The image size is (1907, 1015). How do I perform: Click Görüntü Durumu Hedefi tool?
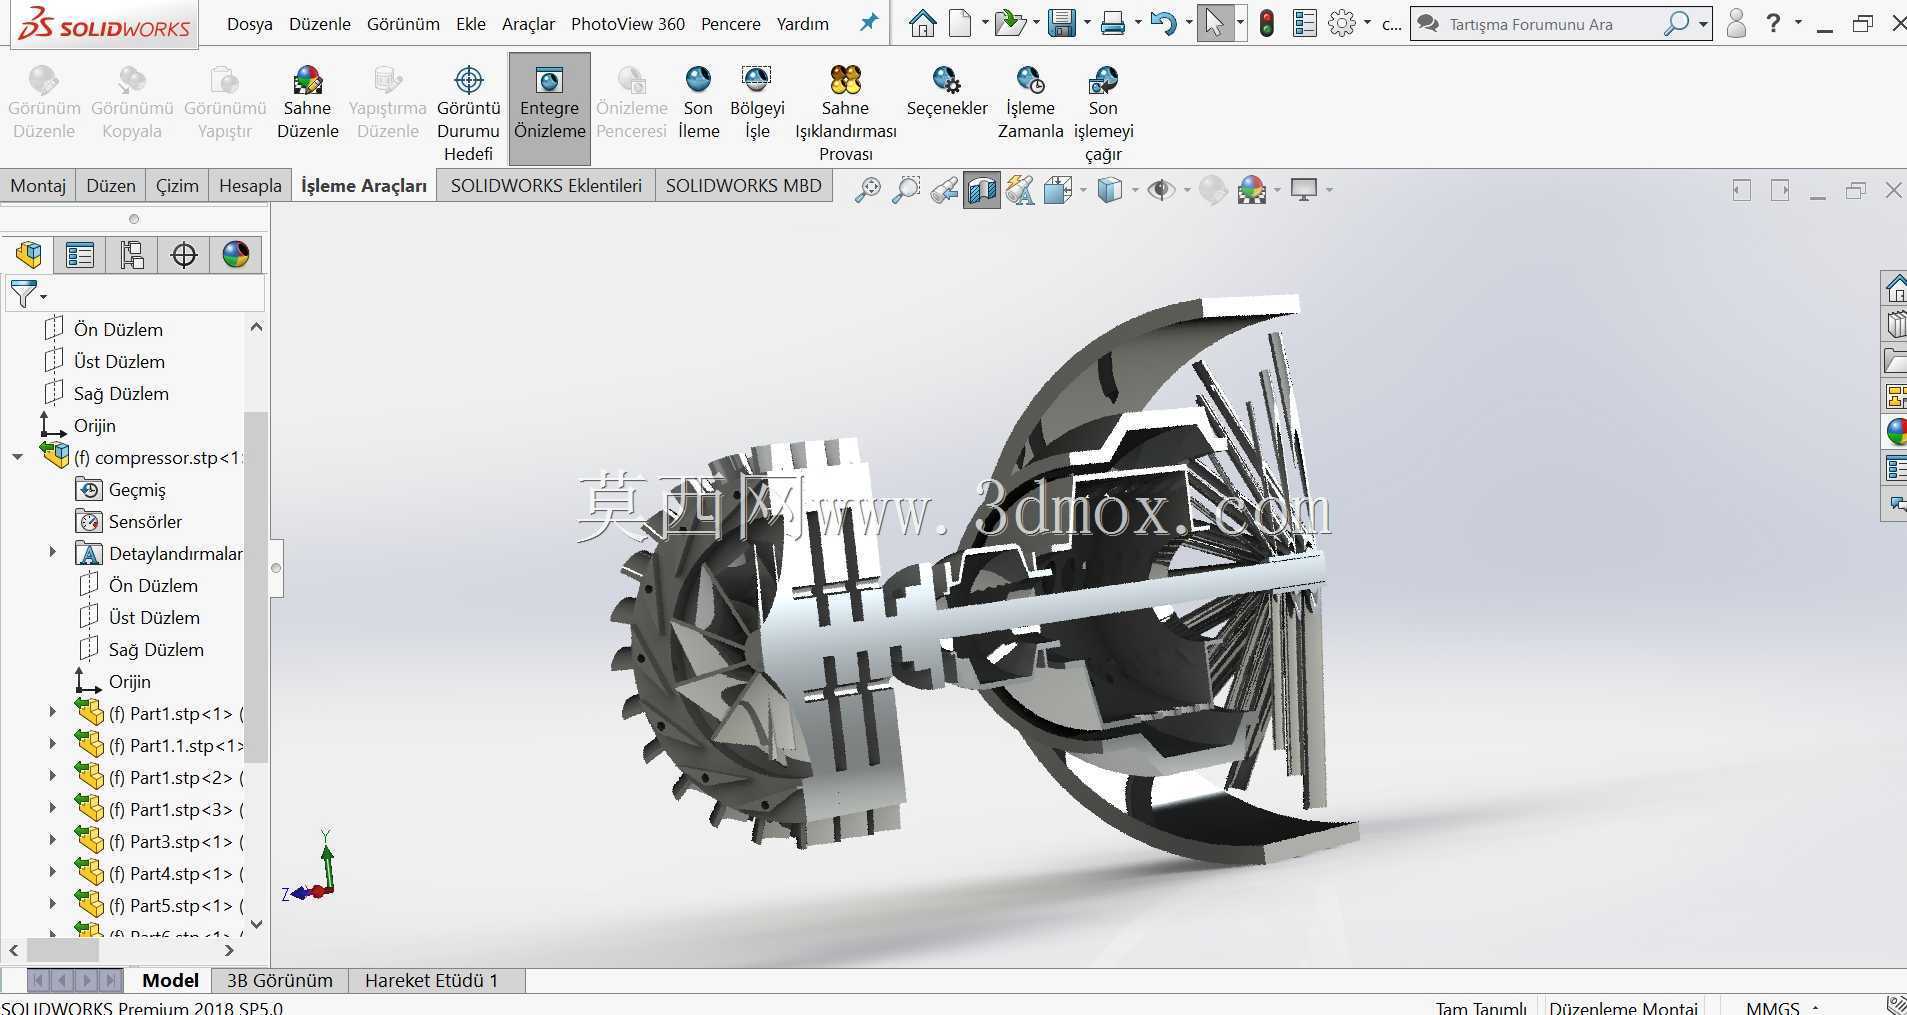pyautogui.click(x=468, y=111)
